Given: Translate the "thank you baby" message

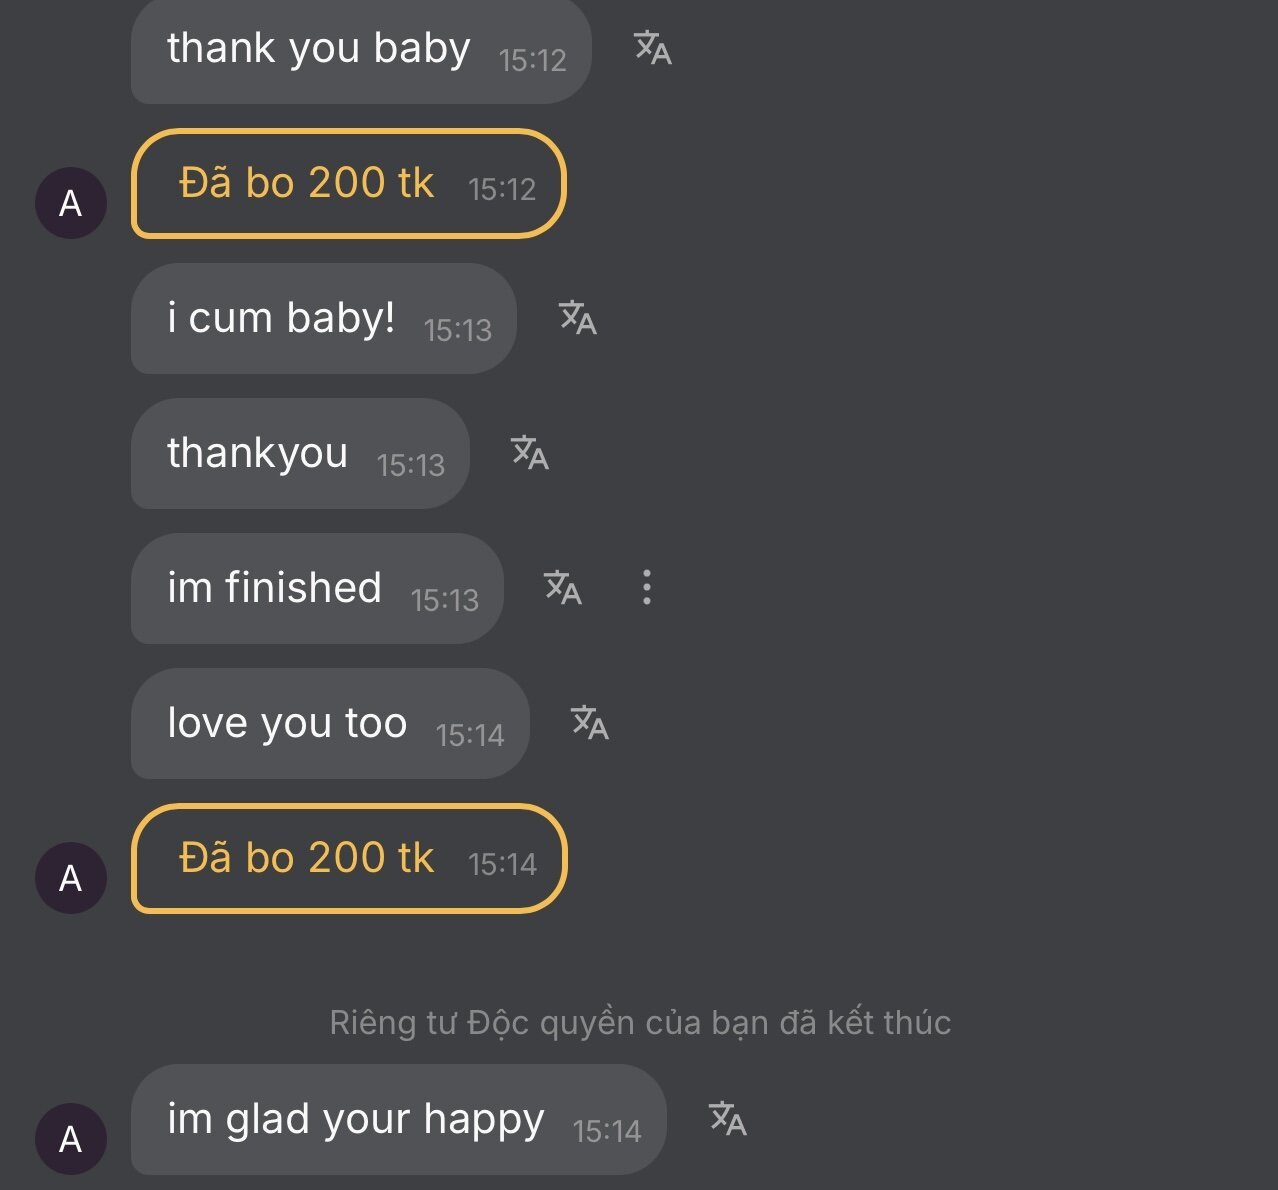Looking at the screenshot, I should (653, 47).
